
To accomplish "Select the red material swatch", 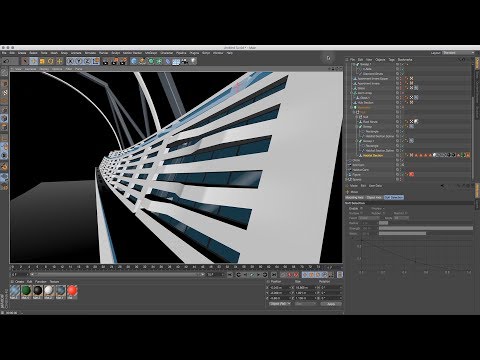I will (x=72, y=291).
